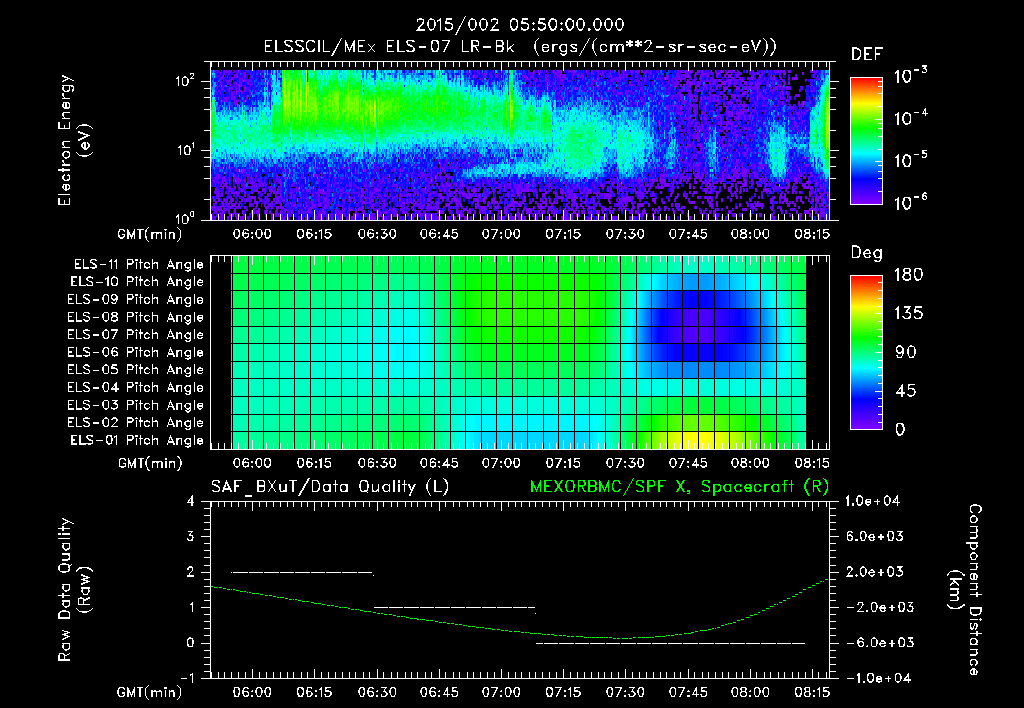Screen dimensions: 1024x708
Task: Click the 'Deg' color bar label
Action: (866, 253)
